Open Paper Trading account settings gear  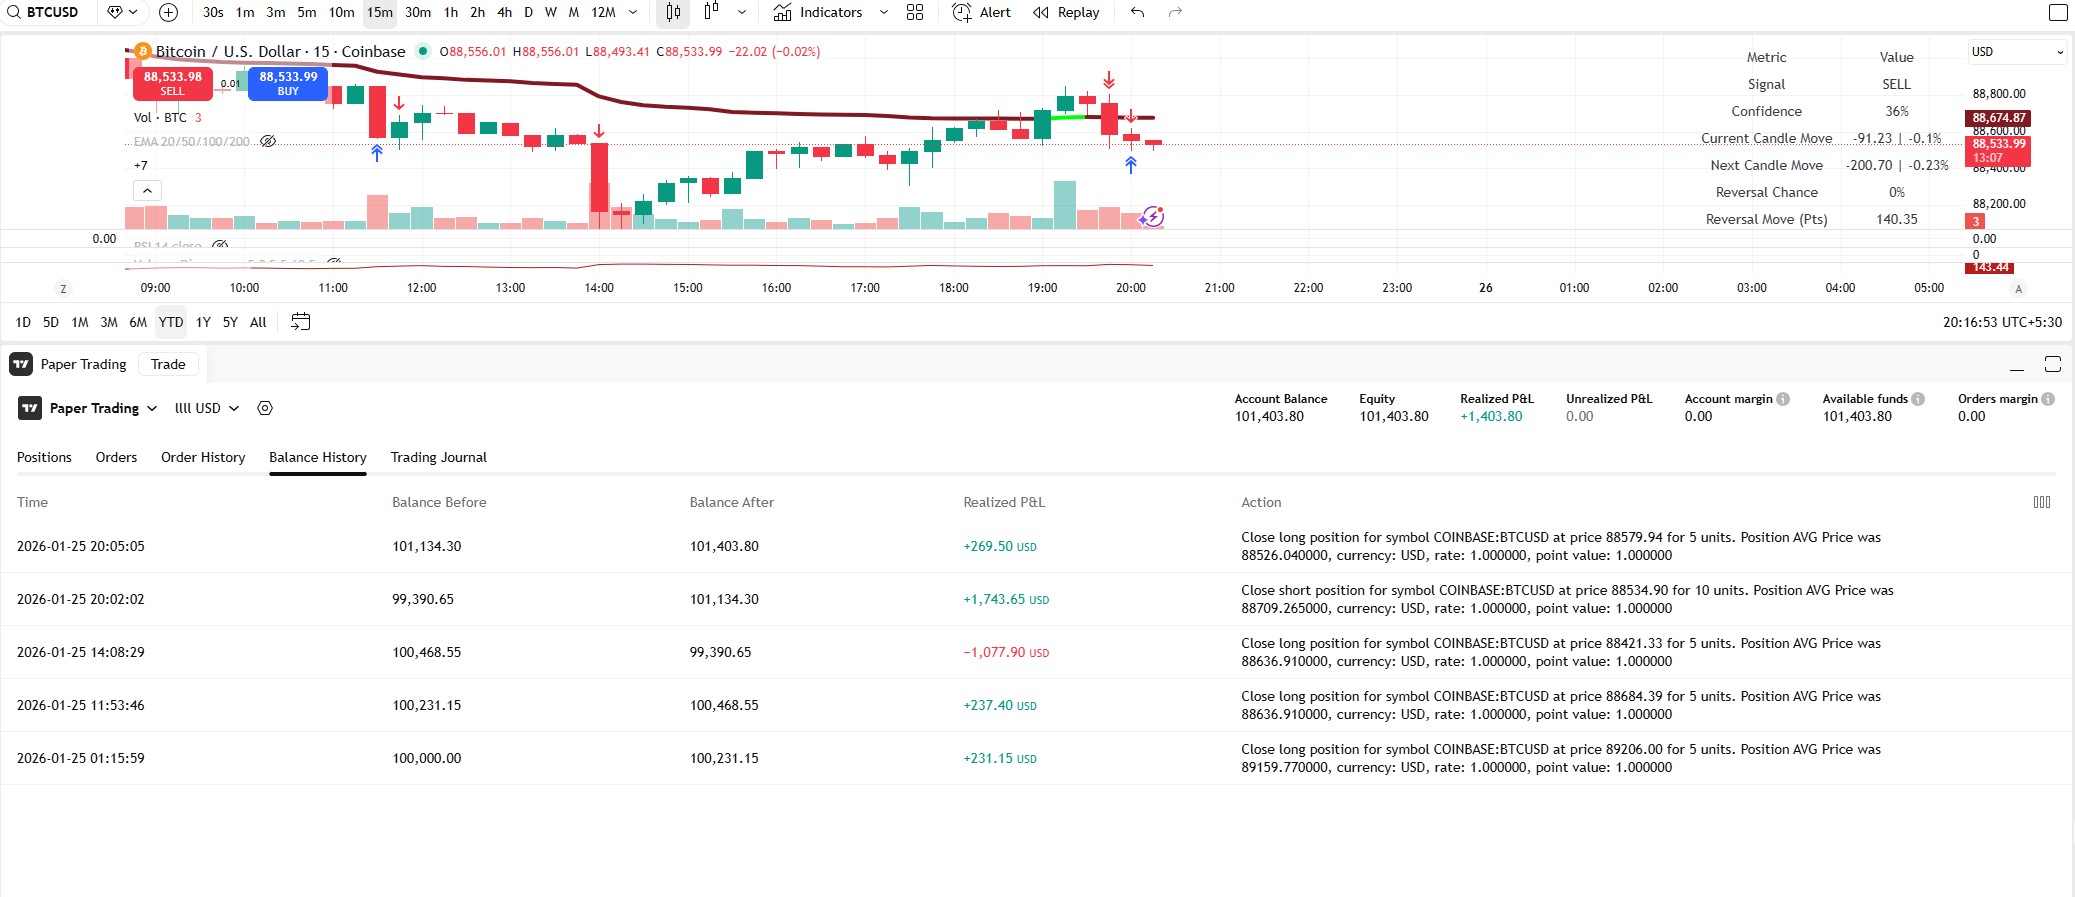click(x=265, y=408)
